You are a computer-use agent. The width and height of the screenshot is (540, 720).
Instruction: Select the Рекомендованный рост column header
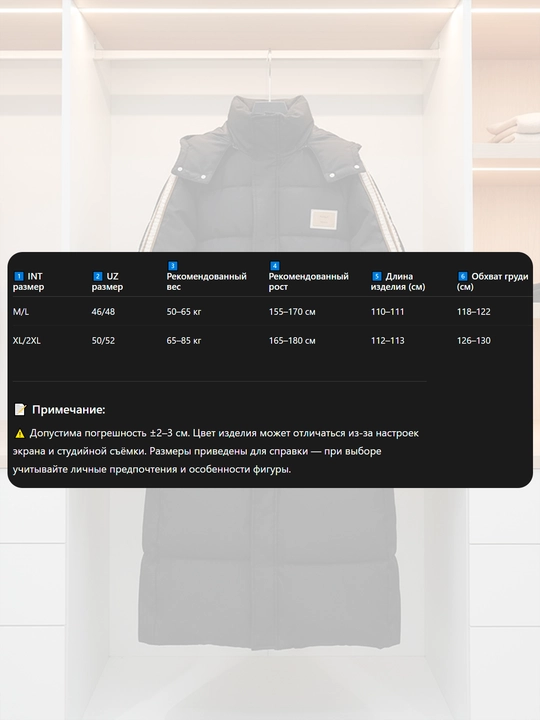(309, 276)
